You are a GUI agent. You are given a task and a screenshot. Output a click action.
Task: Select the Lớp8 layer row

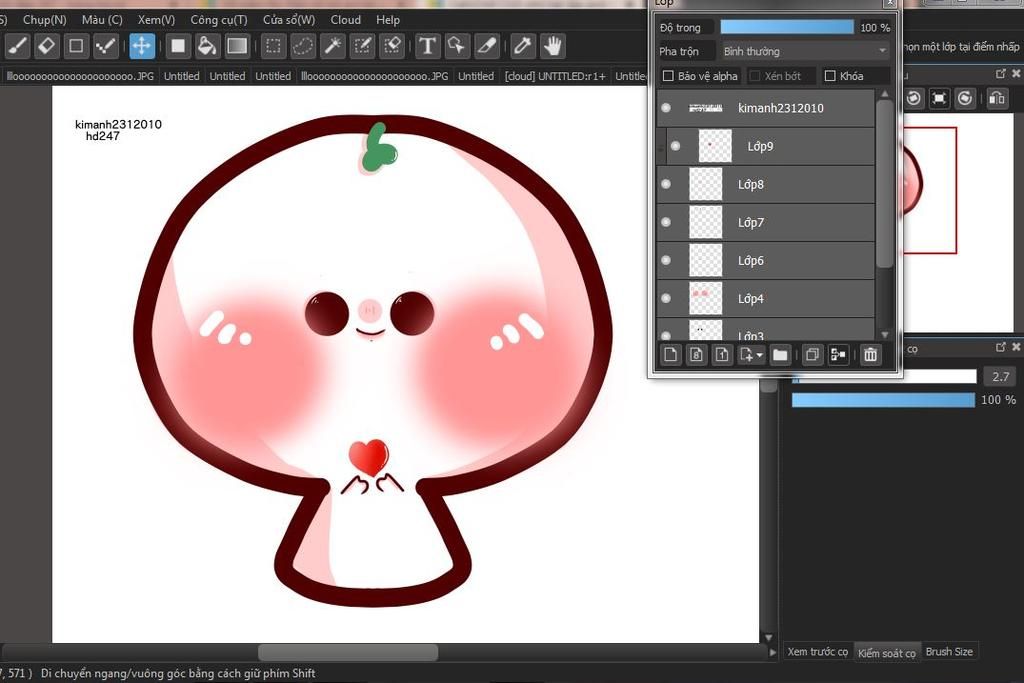pyautogui.click(x=765, y=184)
